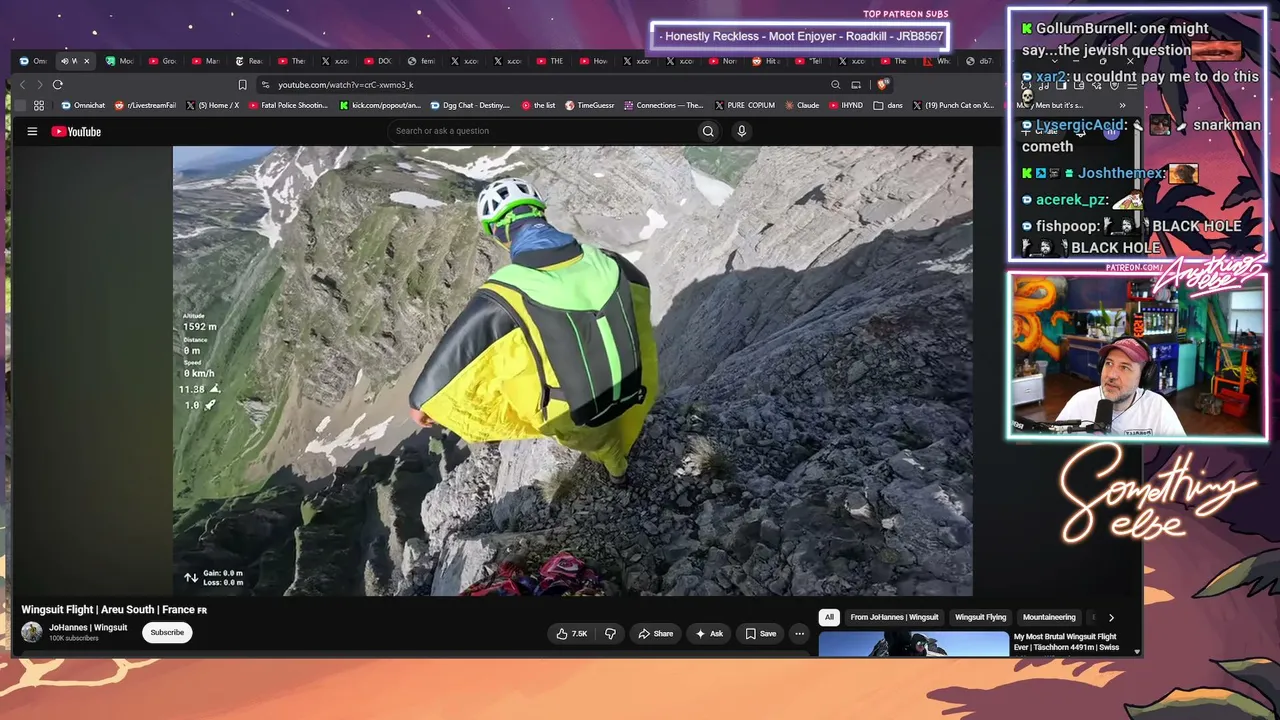Open the kick.com/popout bookmark
The height and width of the screenshot is (720, 1280).
381,105
